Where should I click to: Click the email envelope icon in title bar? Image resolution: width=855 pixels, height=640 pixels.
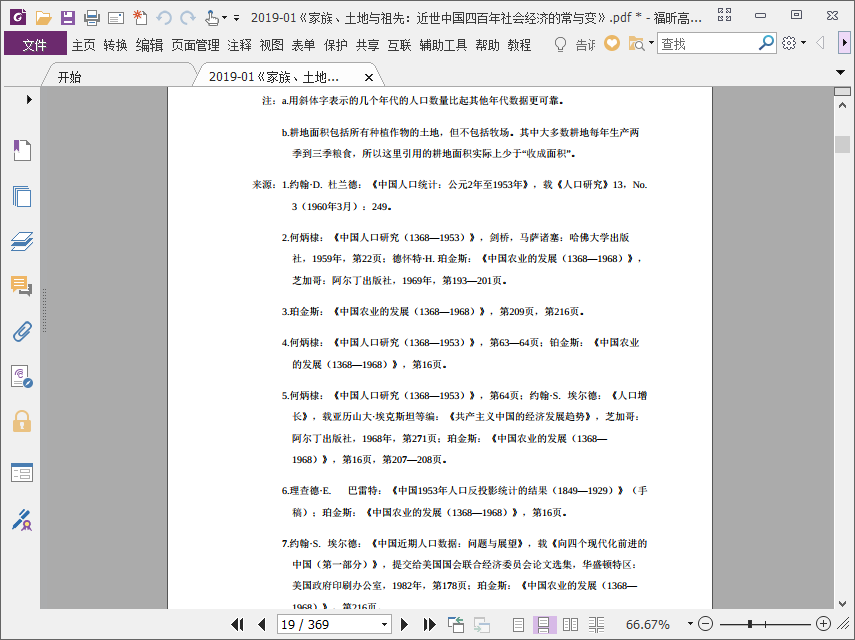[116, 19]
